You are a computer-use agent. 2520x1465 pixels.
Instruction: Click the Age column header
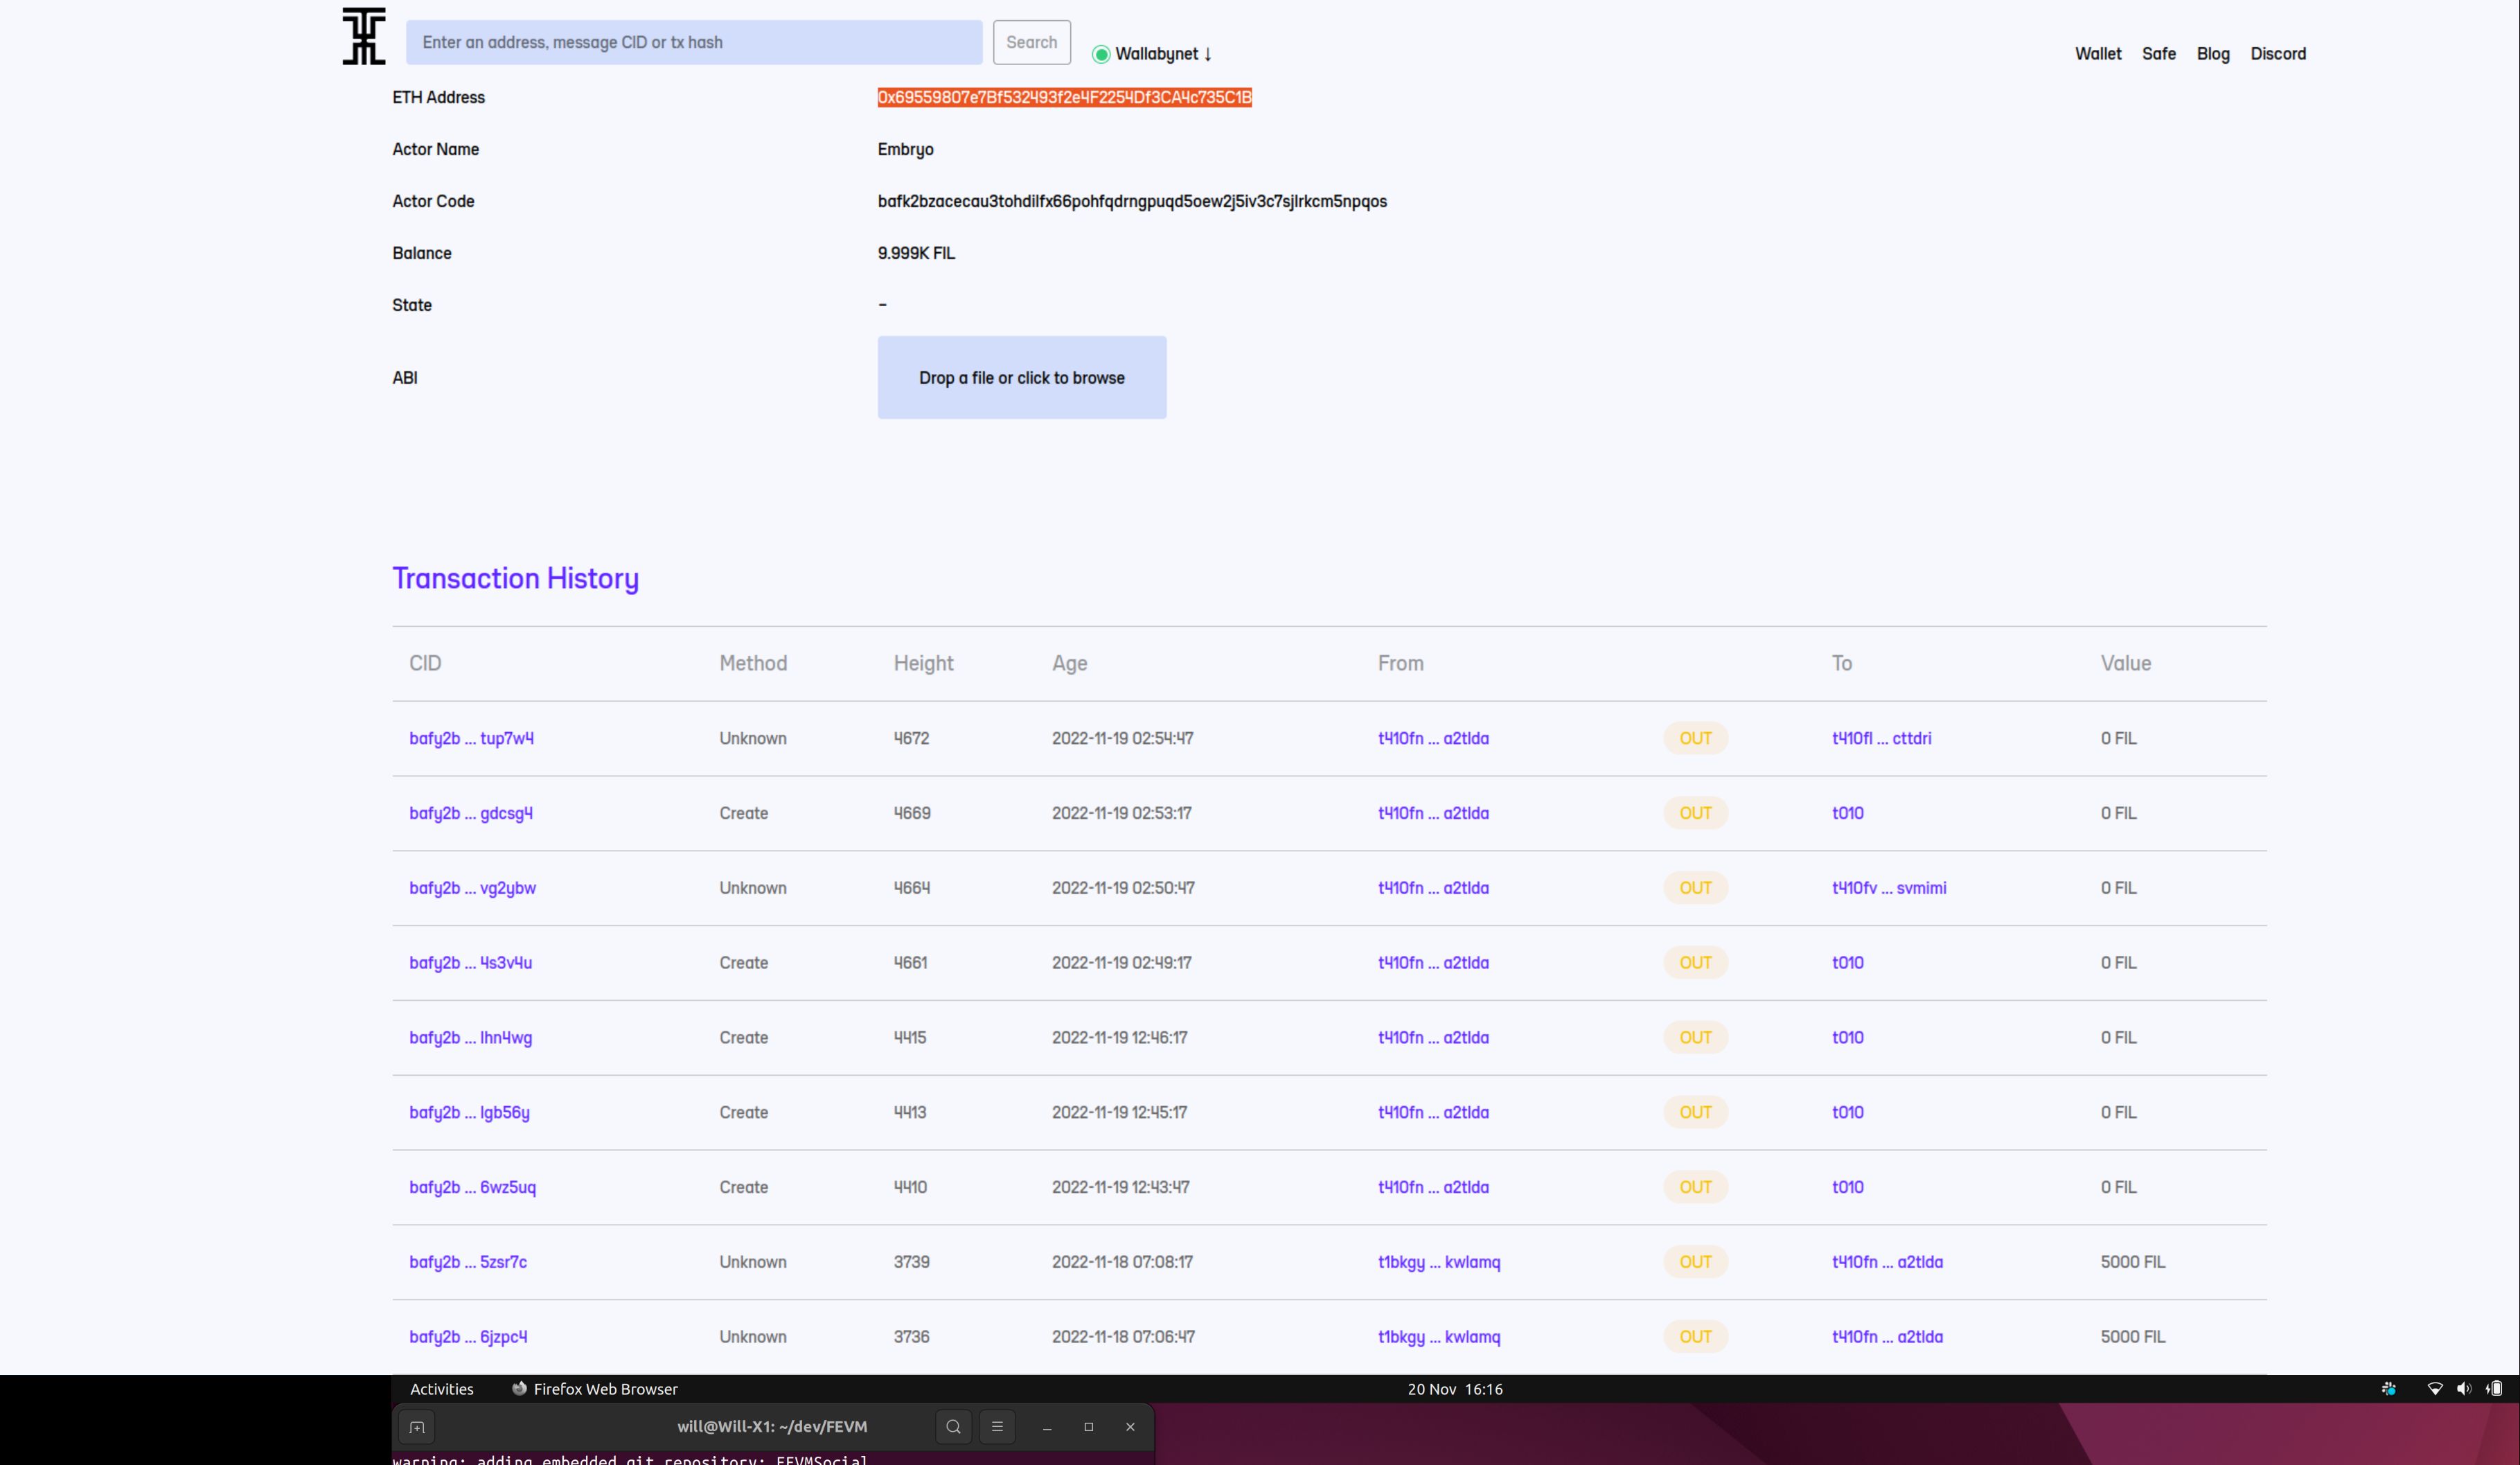tap(1069, 663)
